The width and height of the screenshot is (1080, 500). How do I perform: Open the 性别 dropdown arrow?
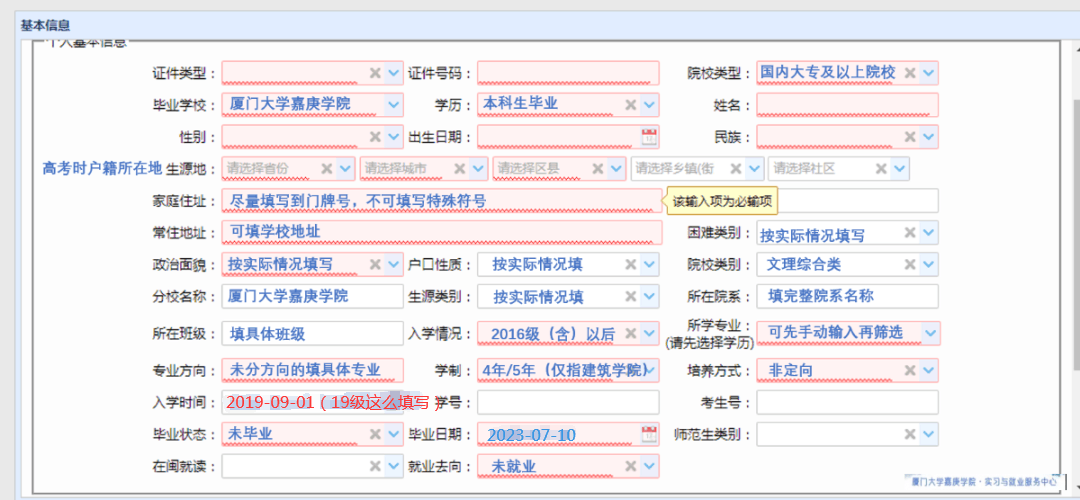394,136
